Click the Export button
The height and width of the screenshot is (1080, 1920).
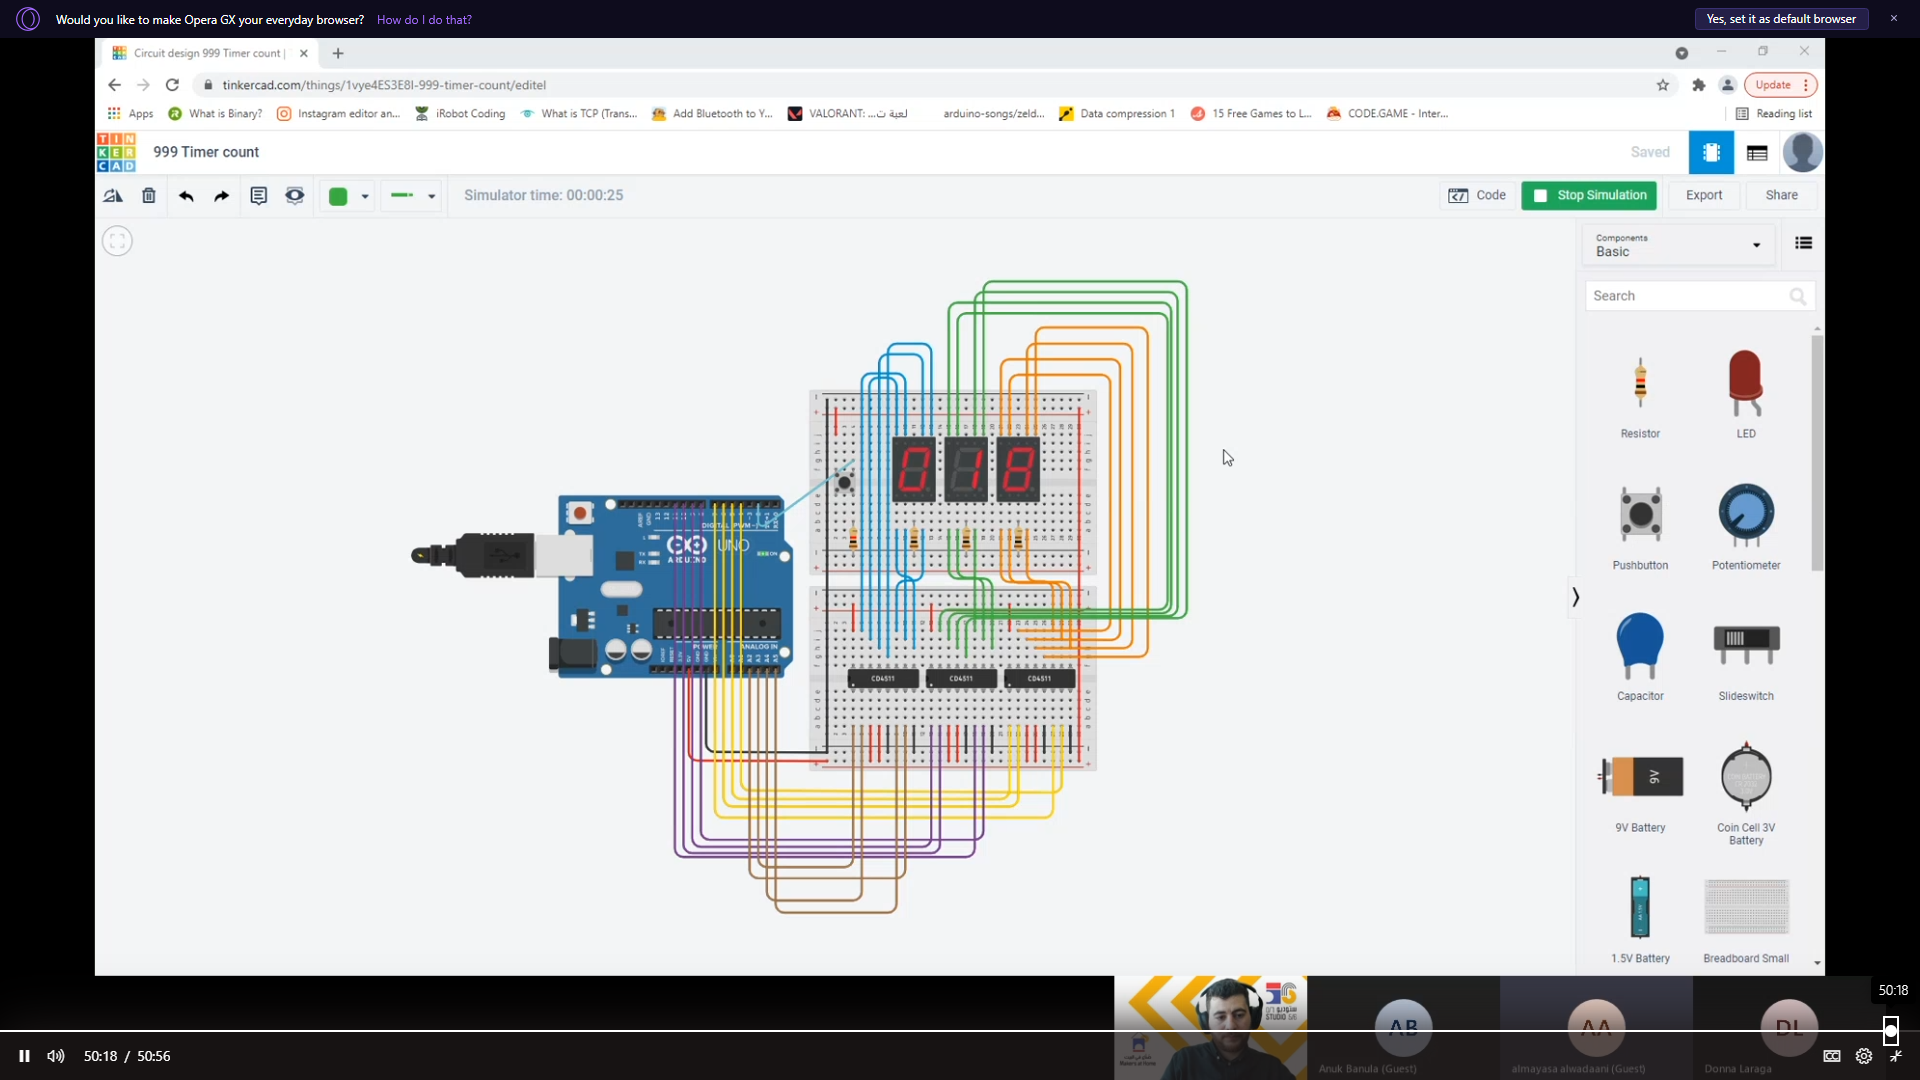(x=1703, y=195)
